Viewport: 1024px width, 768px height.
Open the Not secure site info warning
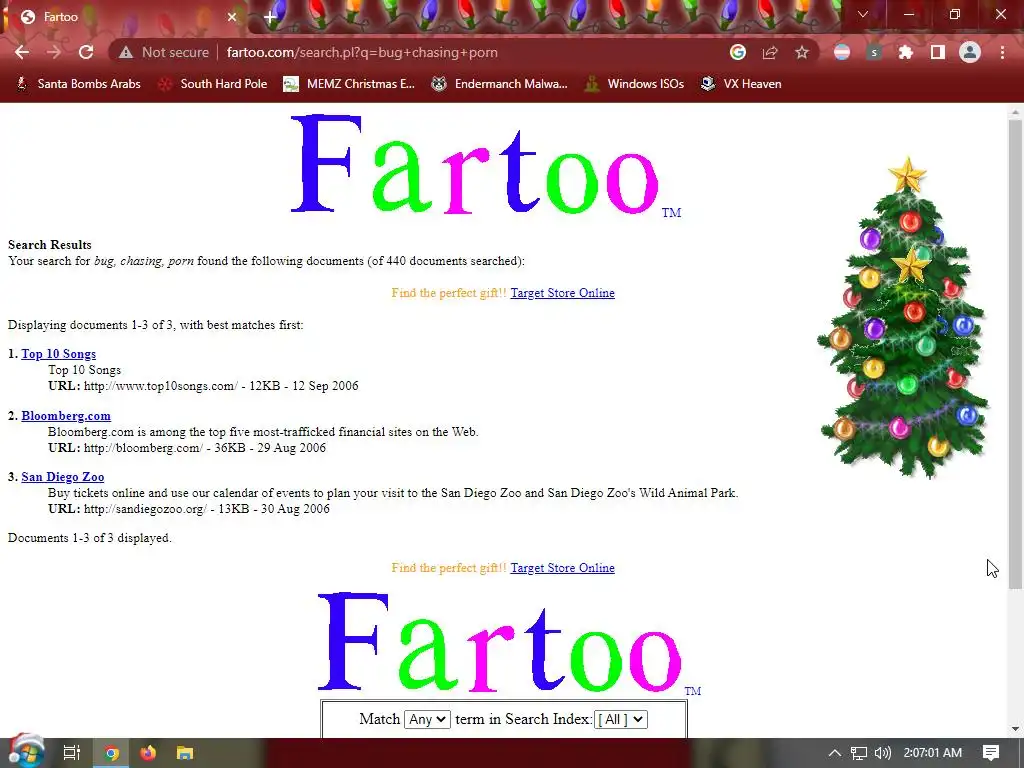163,52
